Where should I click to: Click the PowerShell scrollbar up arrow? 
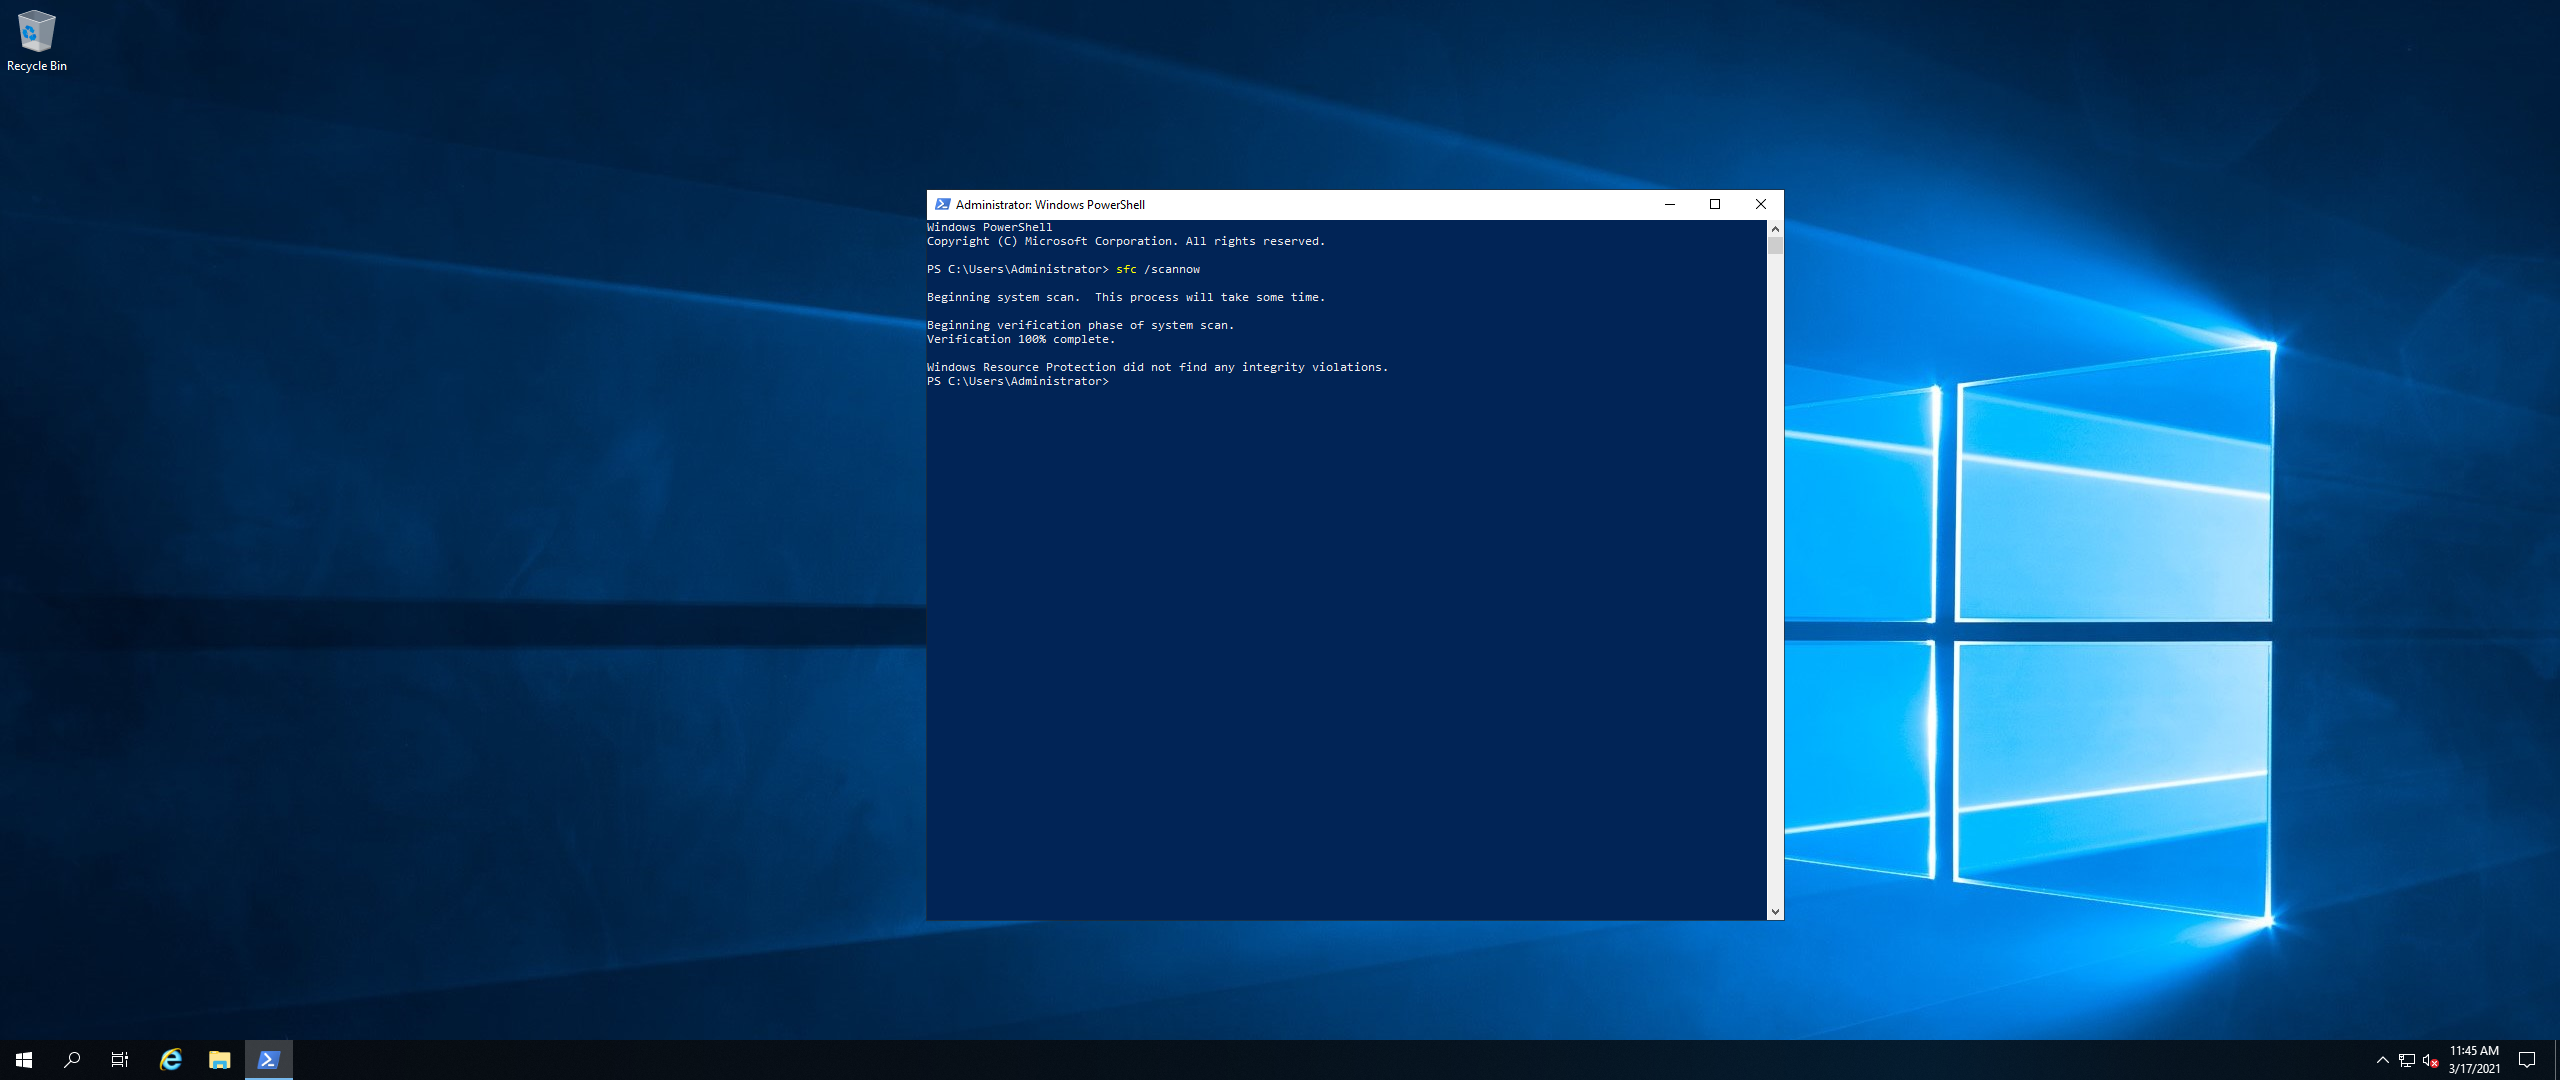pos(1775,228)
